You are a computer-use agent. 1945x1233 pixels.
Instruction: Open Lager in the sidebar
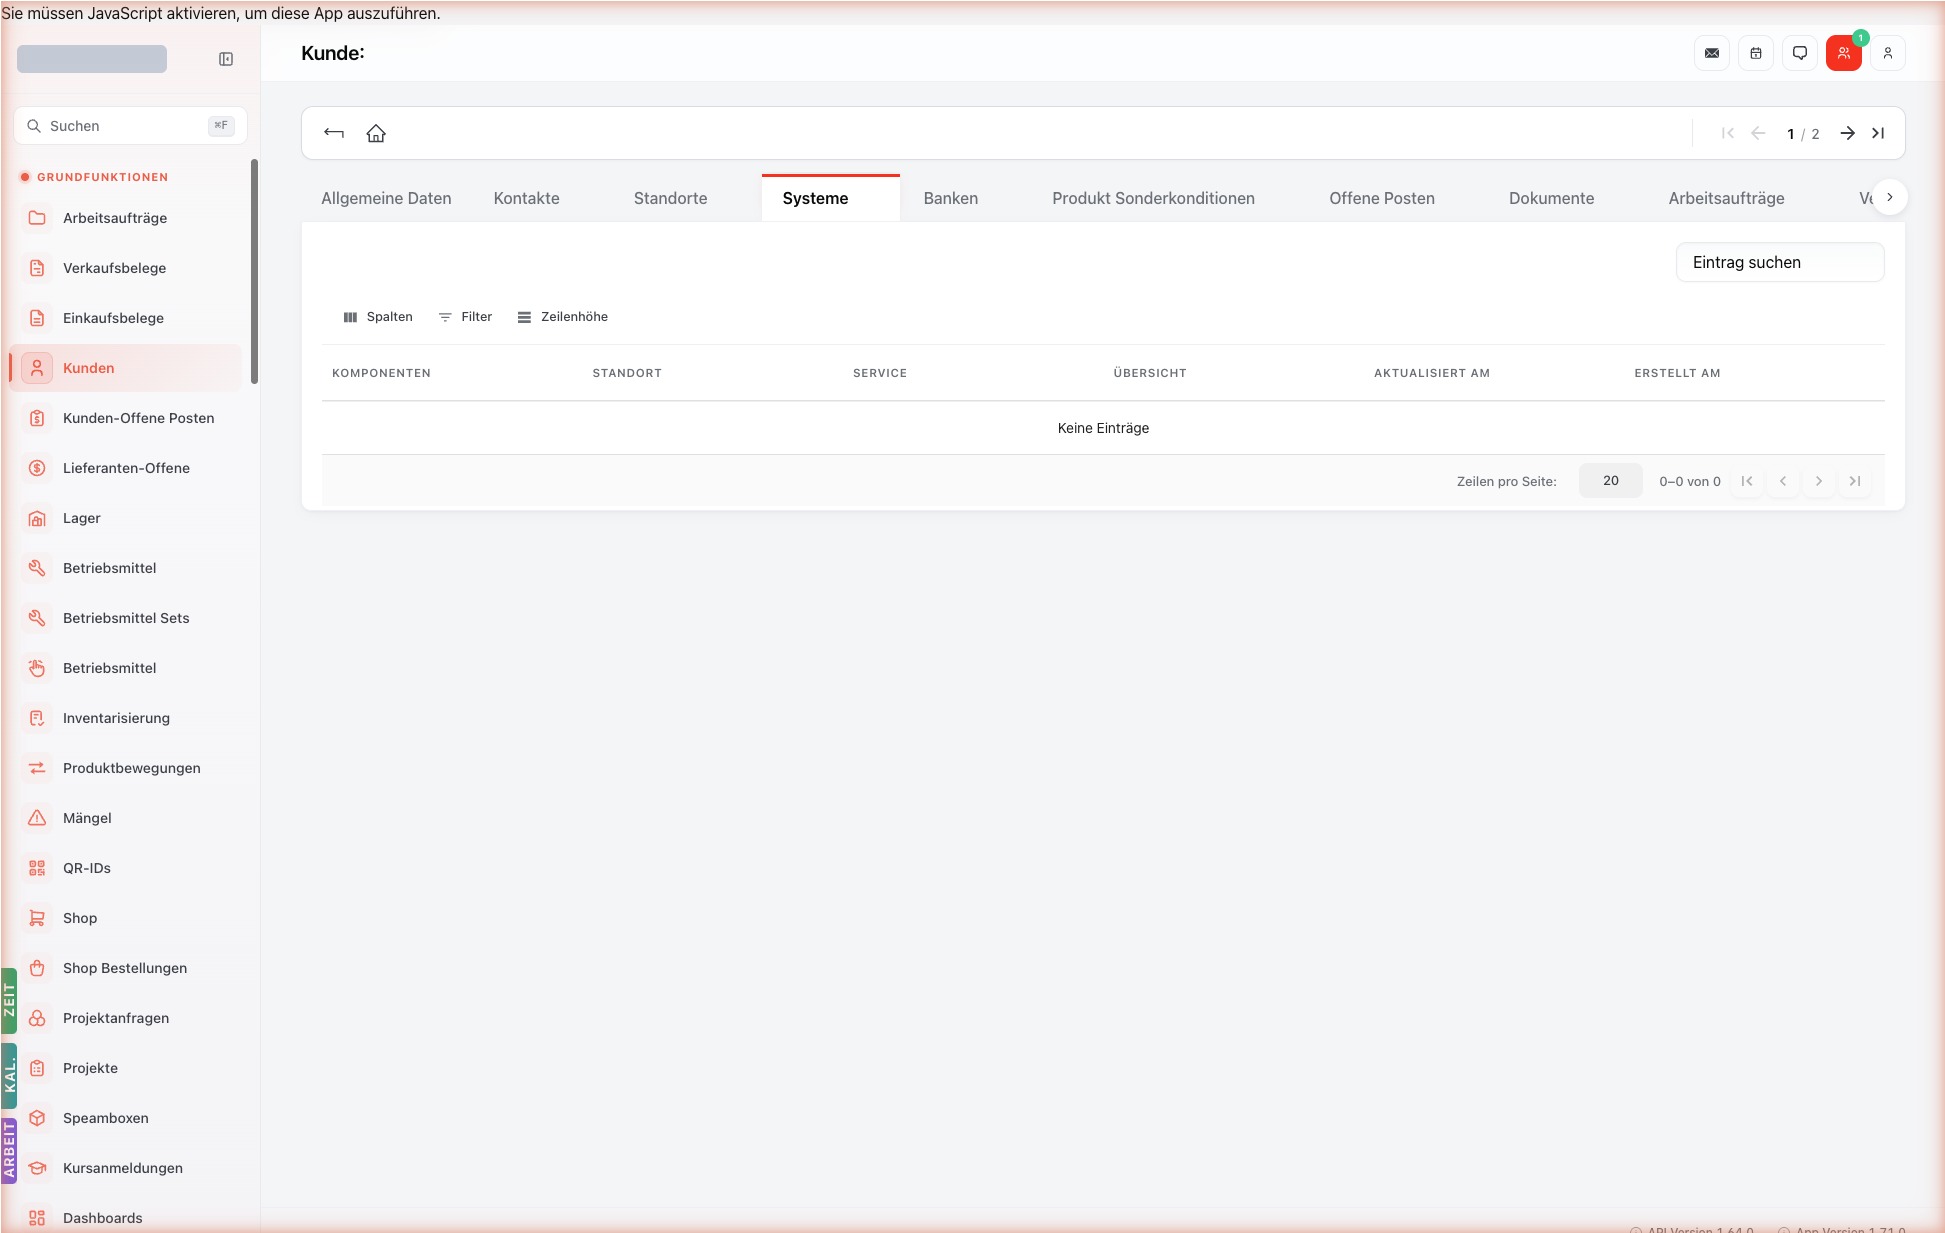click(126, 518)
